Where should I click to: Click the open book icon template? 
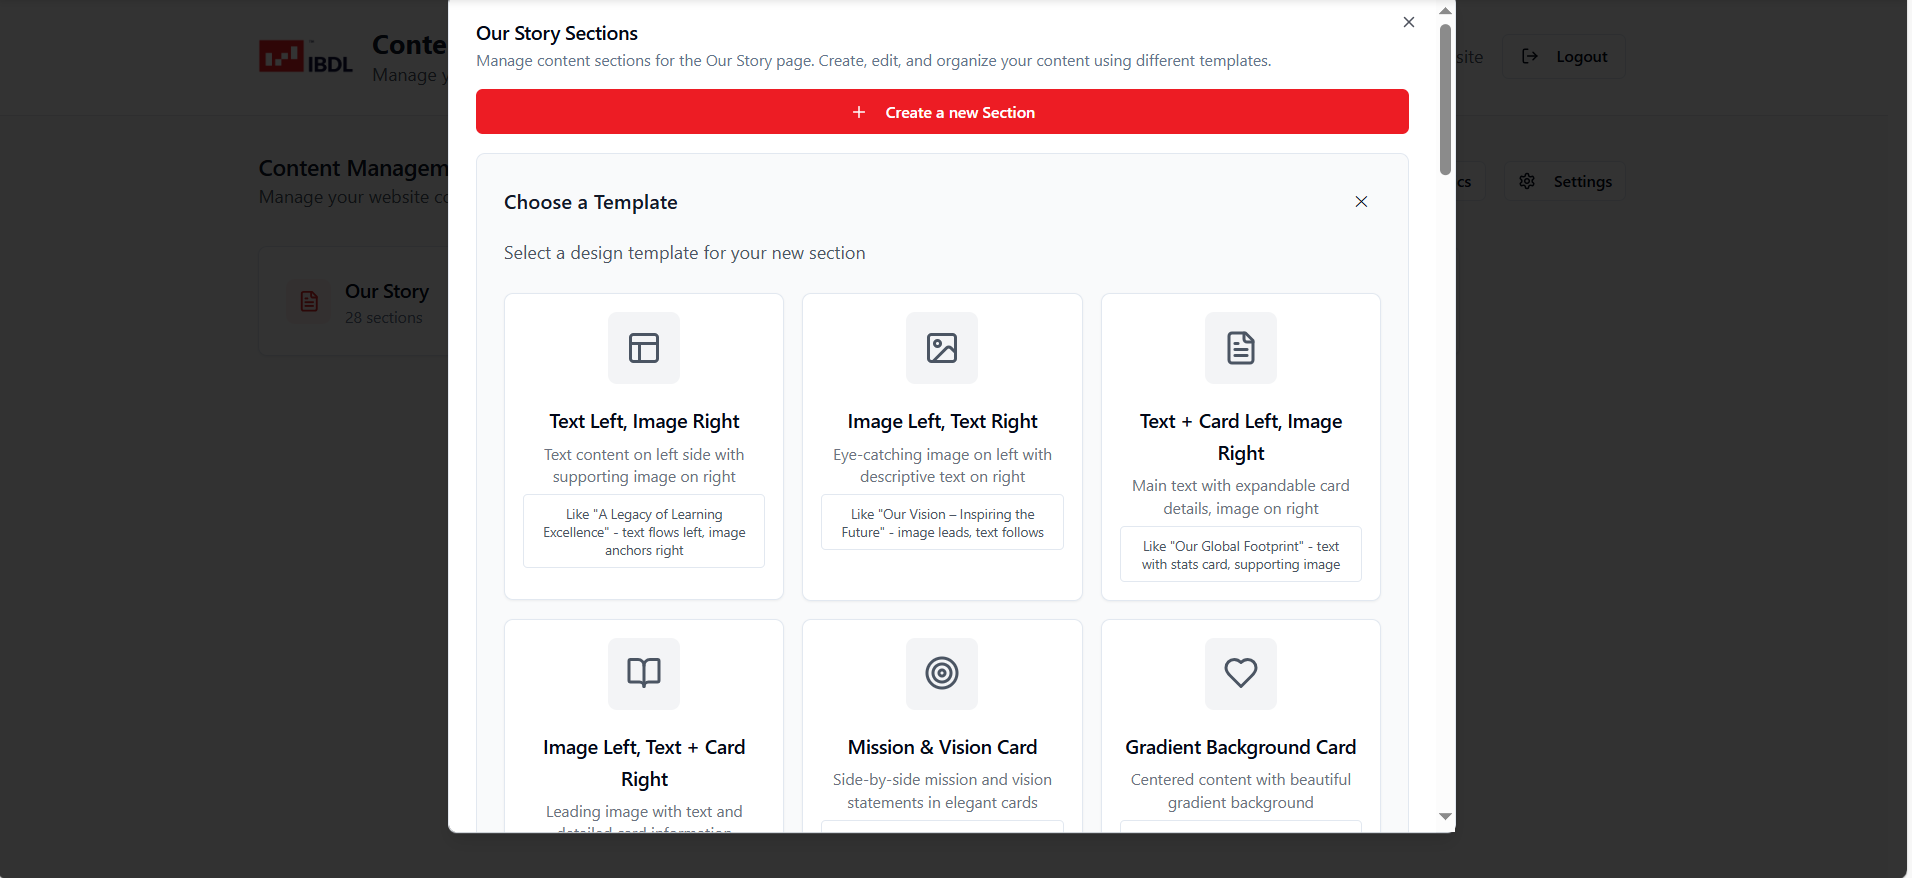tap(643, 673)
